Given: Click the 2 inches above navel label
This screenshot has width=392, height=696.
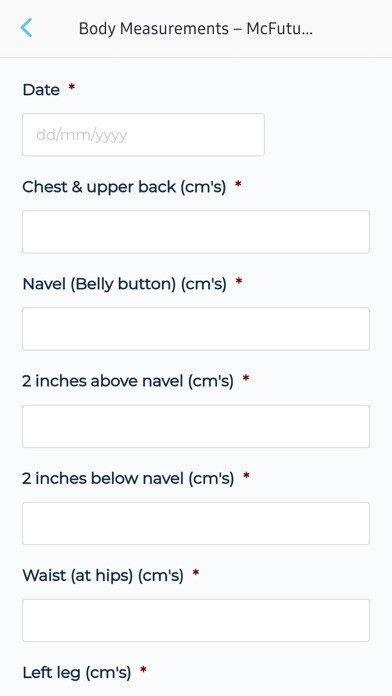Looking at the screenshot, I should click(128, 381).
